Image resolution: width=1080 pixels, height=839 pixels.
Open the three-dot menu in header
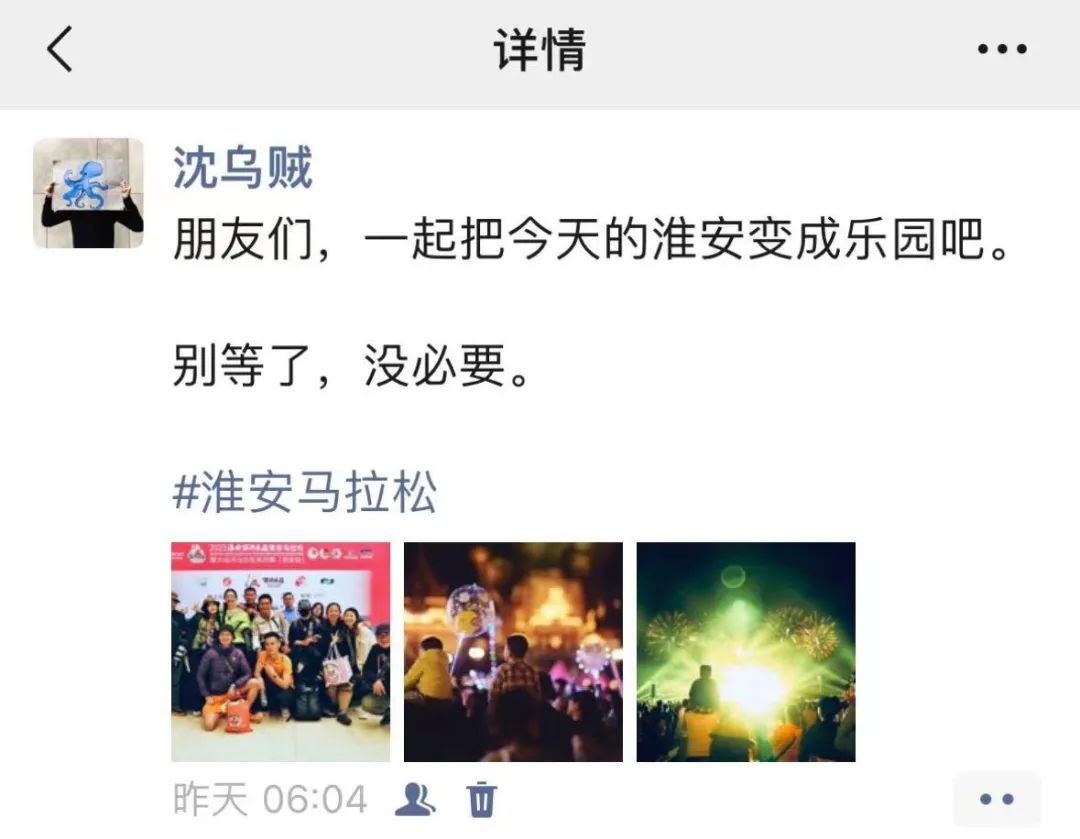pos(1002,49)
